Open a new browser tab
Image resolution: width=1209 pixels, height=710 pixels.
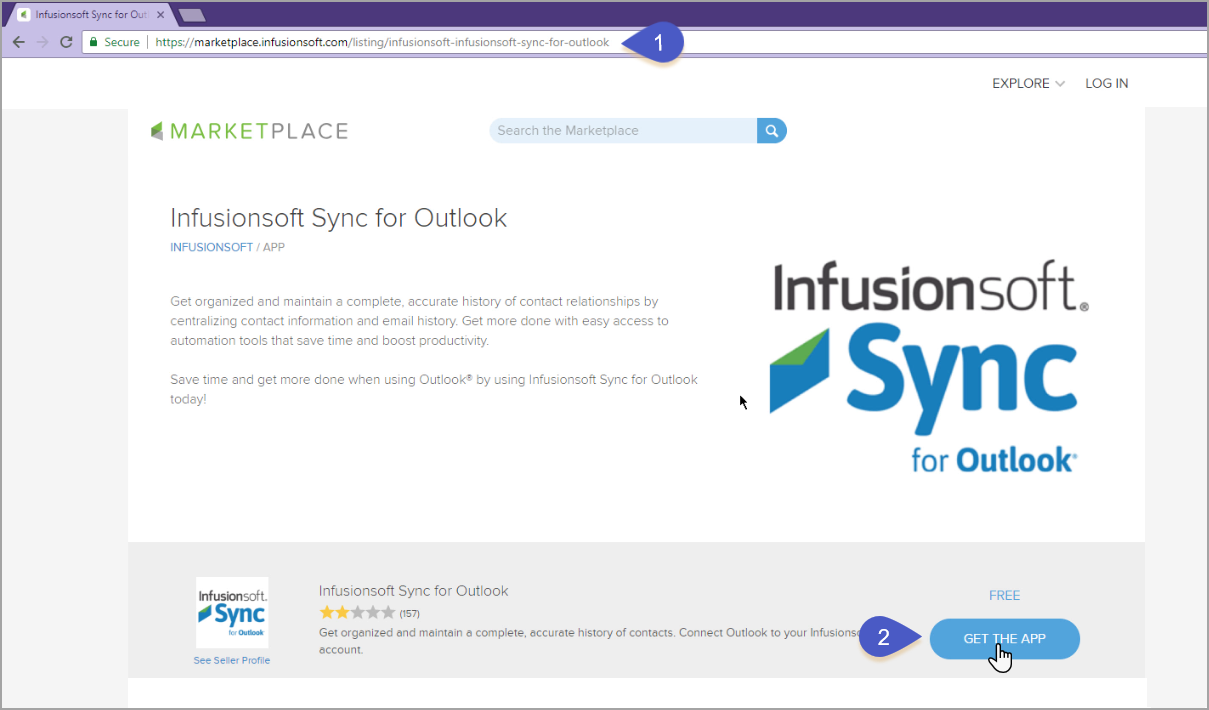(x=191, y=15)
